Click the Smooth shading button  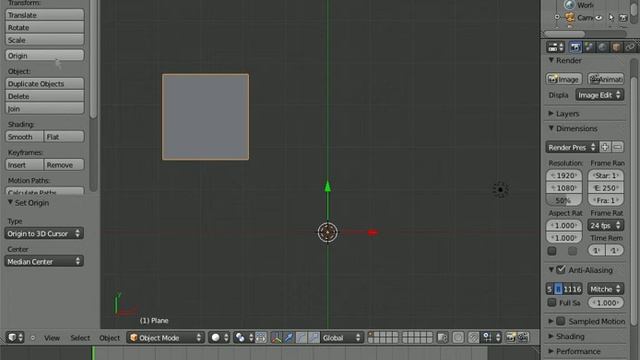tap(24, 137)
